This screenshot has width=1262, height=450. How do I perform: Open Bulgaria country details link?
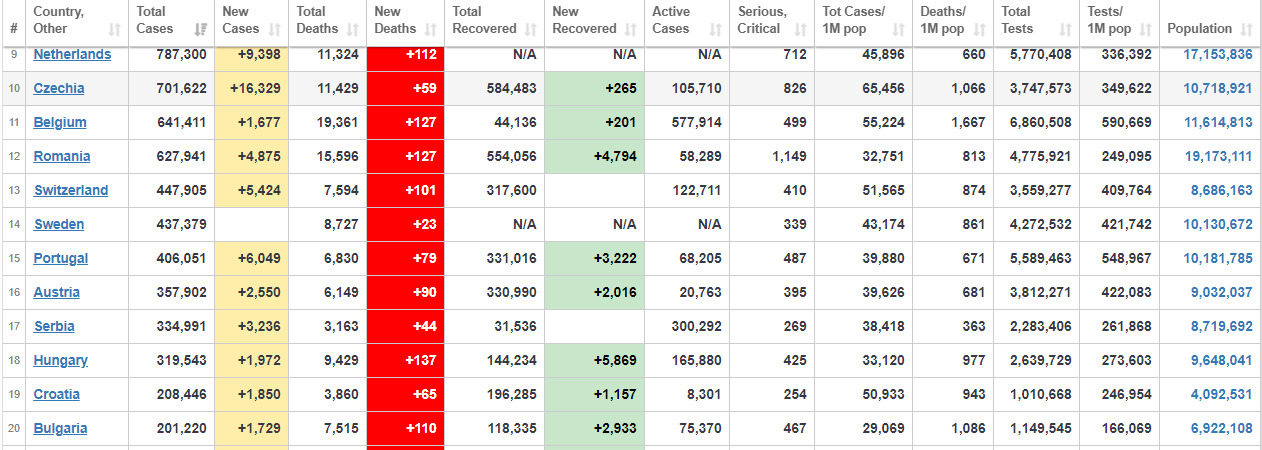[x=60, y=428]
